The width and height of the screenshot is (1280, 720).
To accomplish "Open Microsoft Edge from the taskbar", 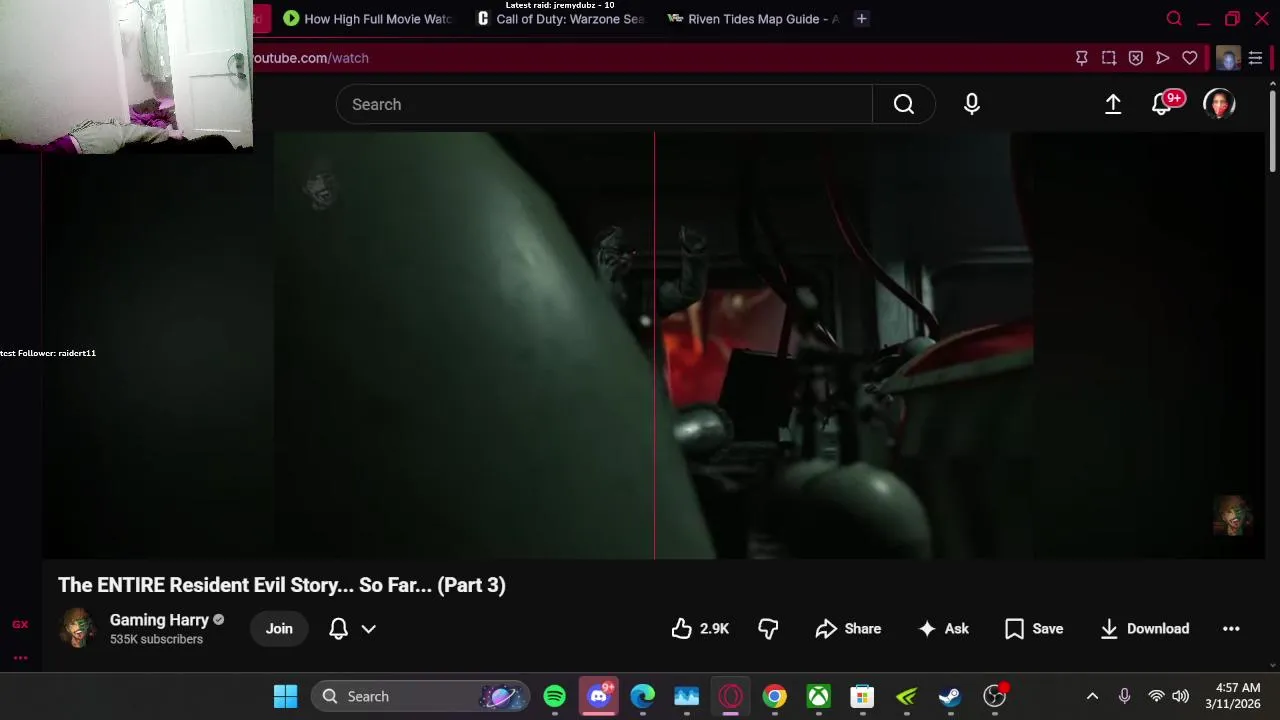I will tap(642, 696).
